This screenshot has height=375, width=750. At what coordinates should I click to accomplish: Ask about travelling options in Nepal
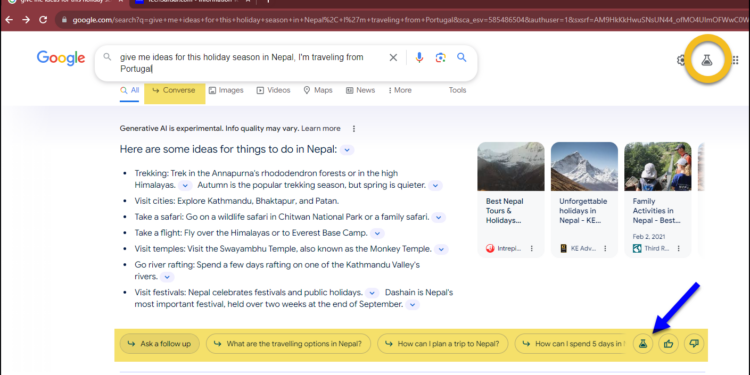coord(288,343)
